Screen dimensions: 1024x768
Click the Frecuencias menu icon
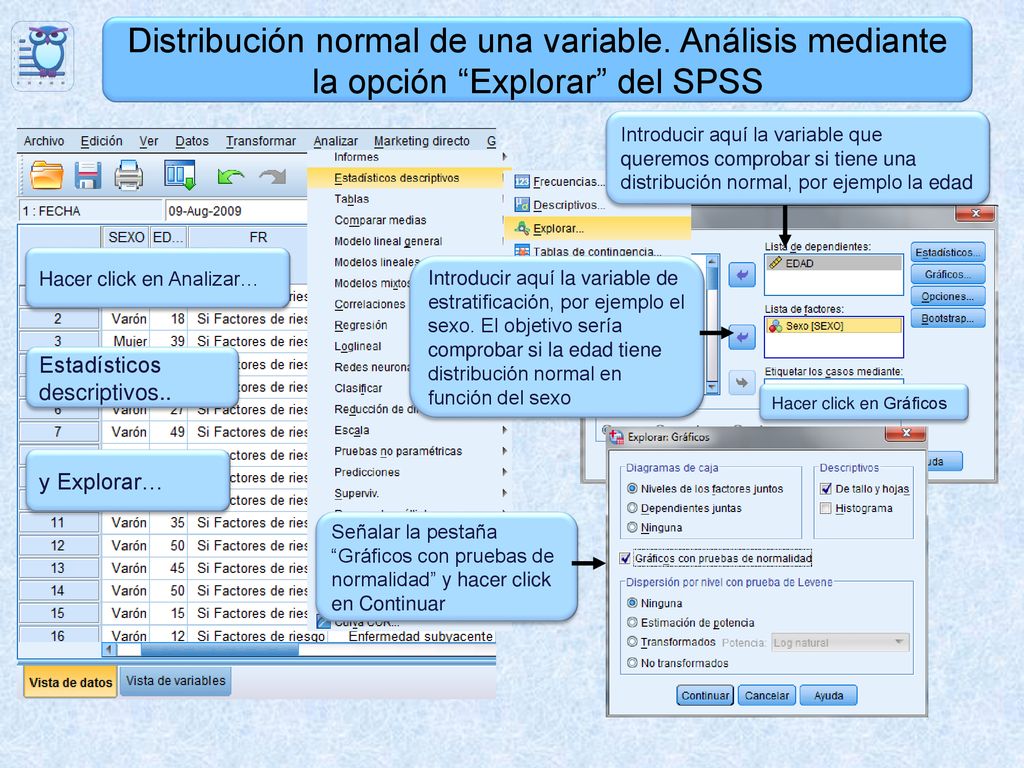(522, 182)
